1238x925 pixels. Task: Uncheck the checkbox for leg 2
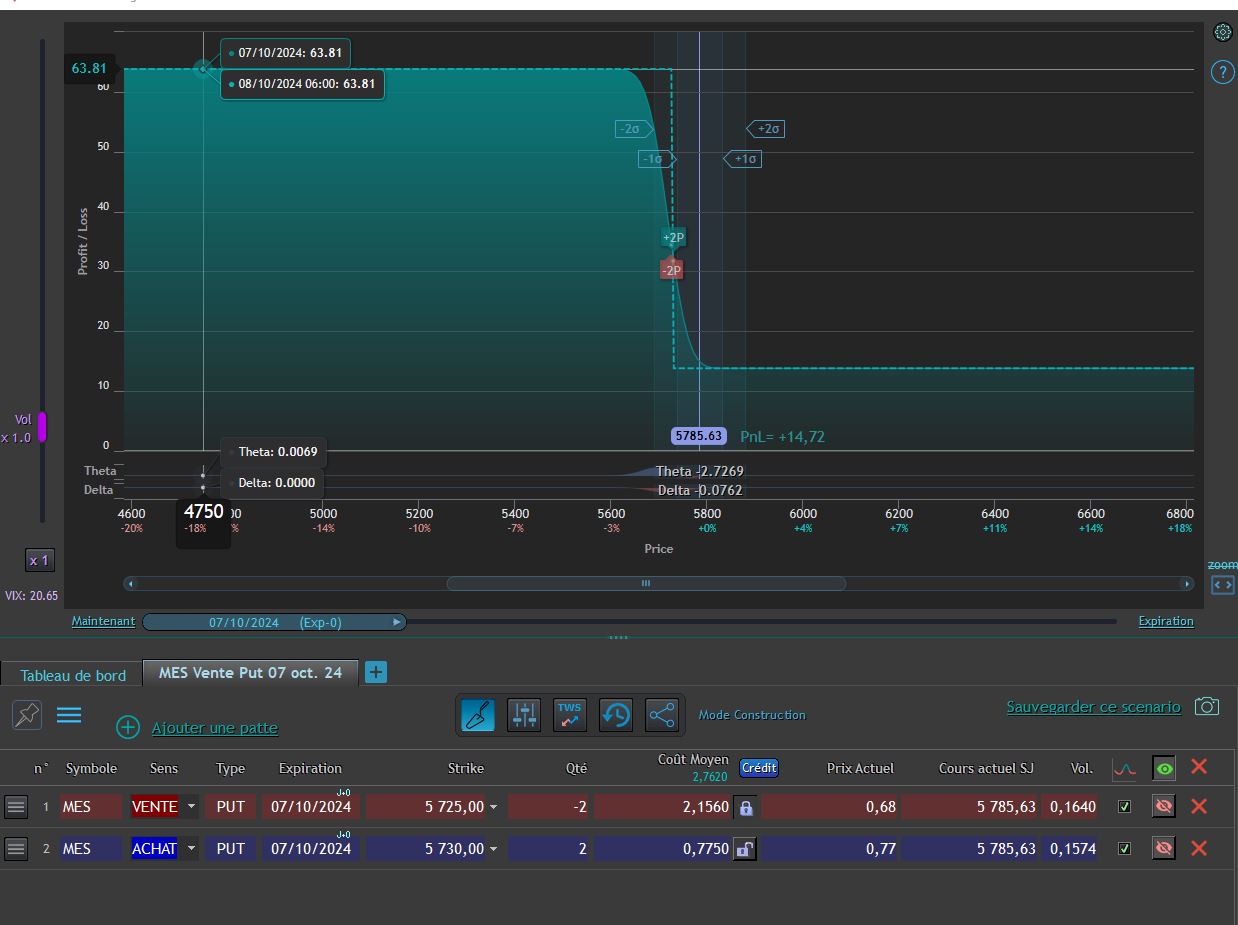pos(1124,849)
